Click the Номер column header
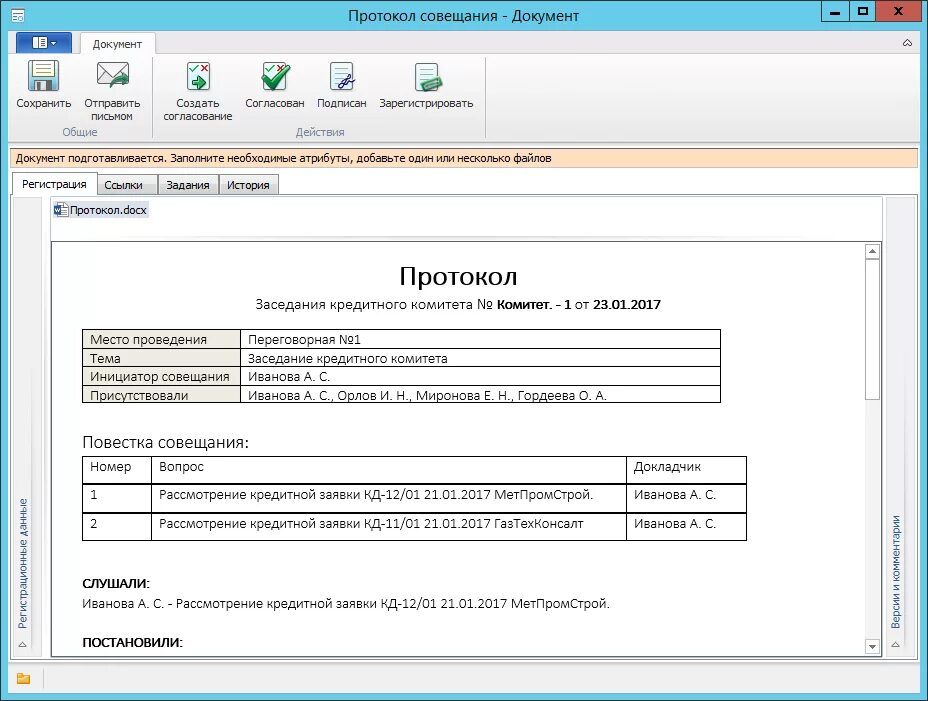Screen dimensions: 928x701 pos(117,470)
